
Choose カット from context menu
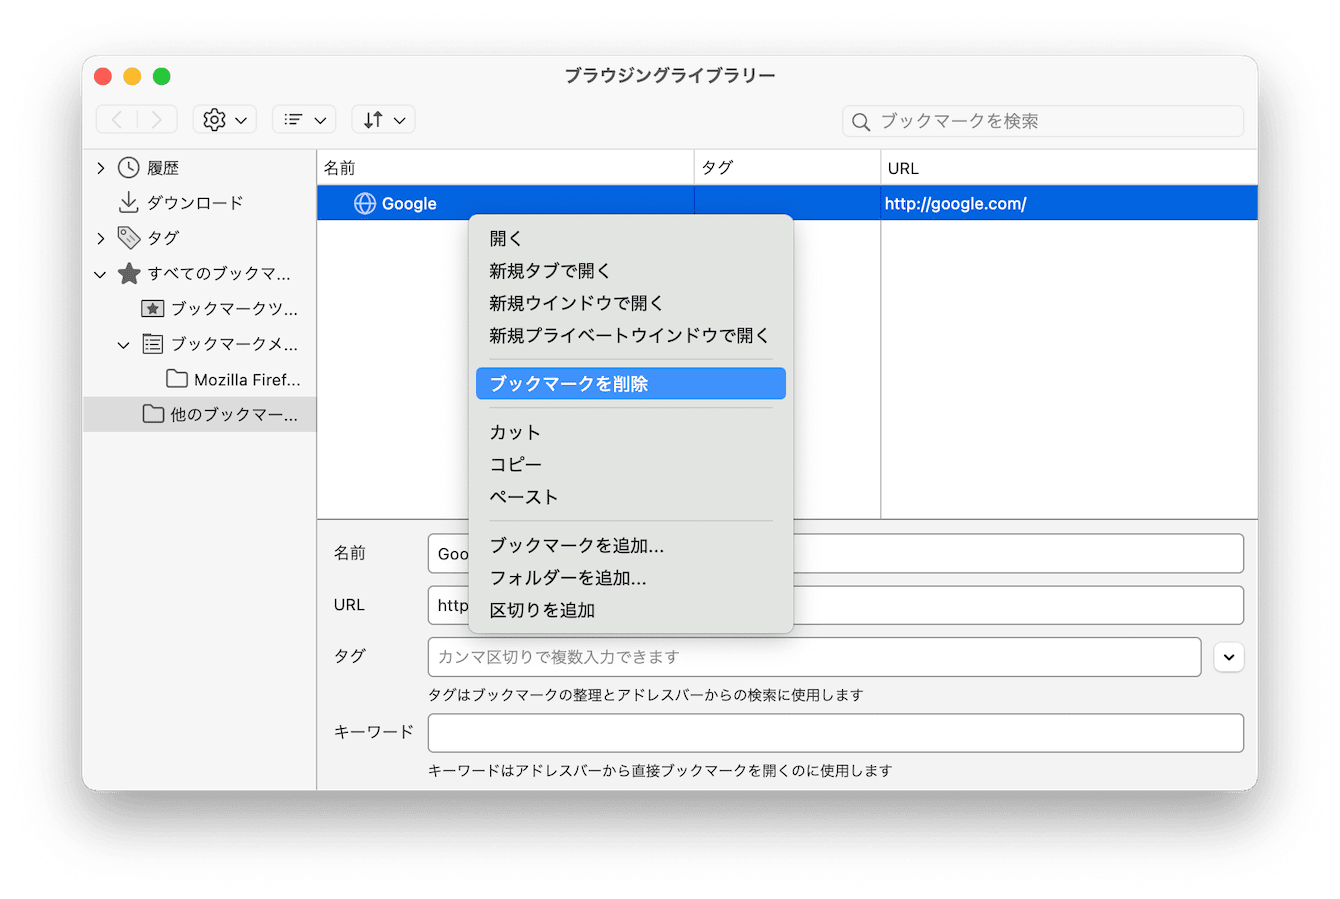click(631, 432)
